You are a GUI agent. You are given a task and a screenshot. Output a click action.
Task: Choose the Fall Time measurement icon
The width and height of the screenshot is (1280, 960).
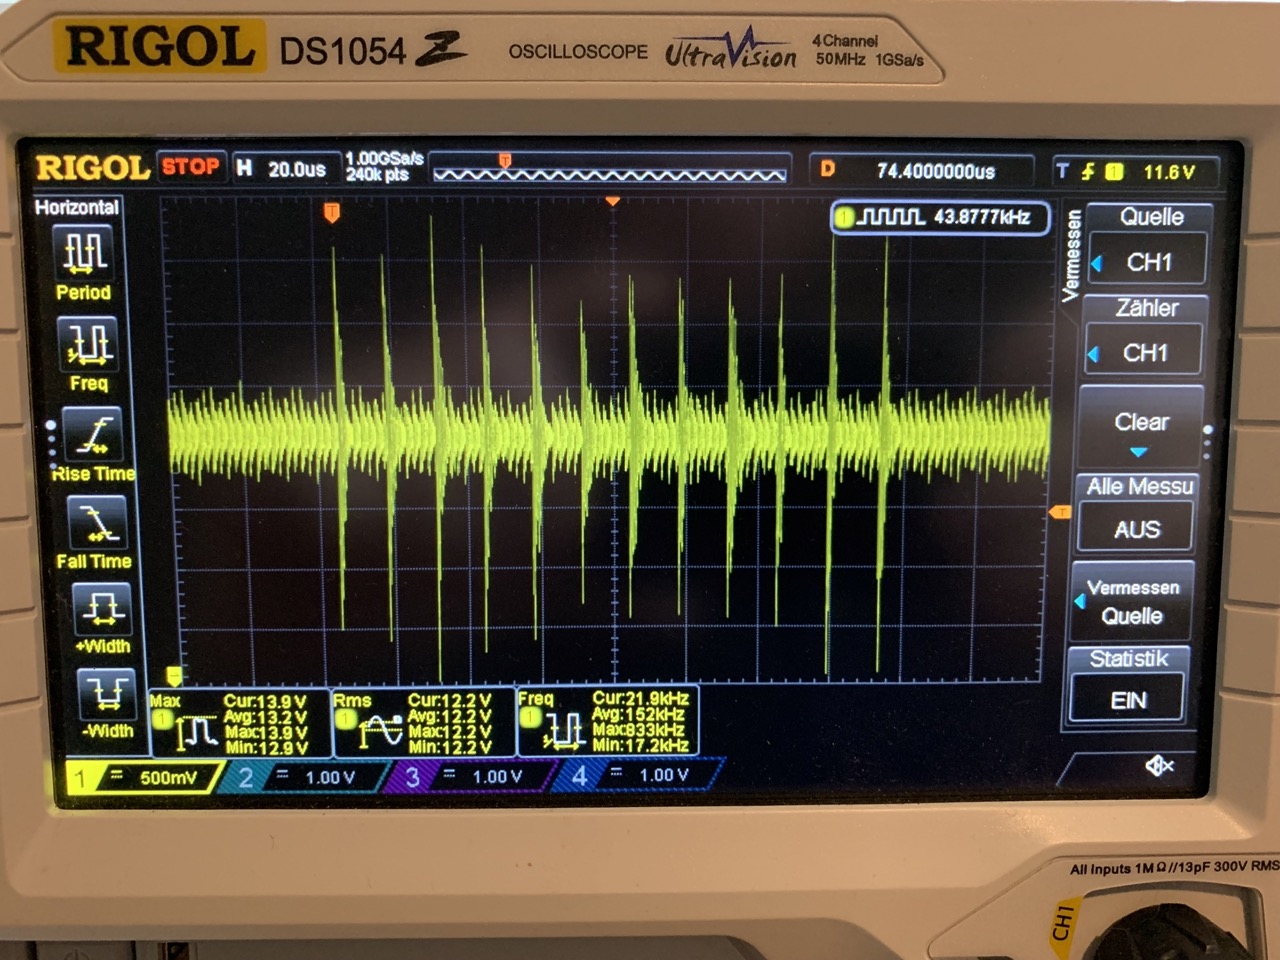tap(97, 523)
